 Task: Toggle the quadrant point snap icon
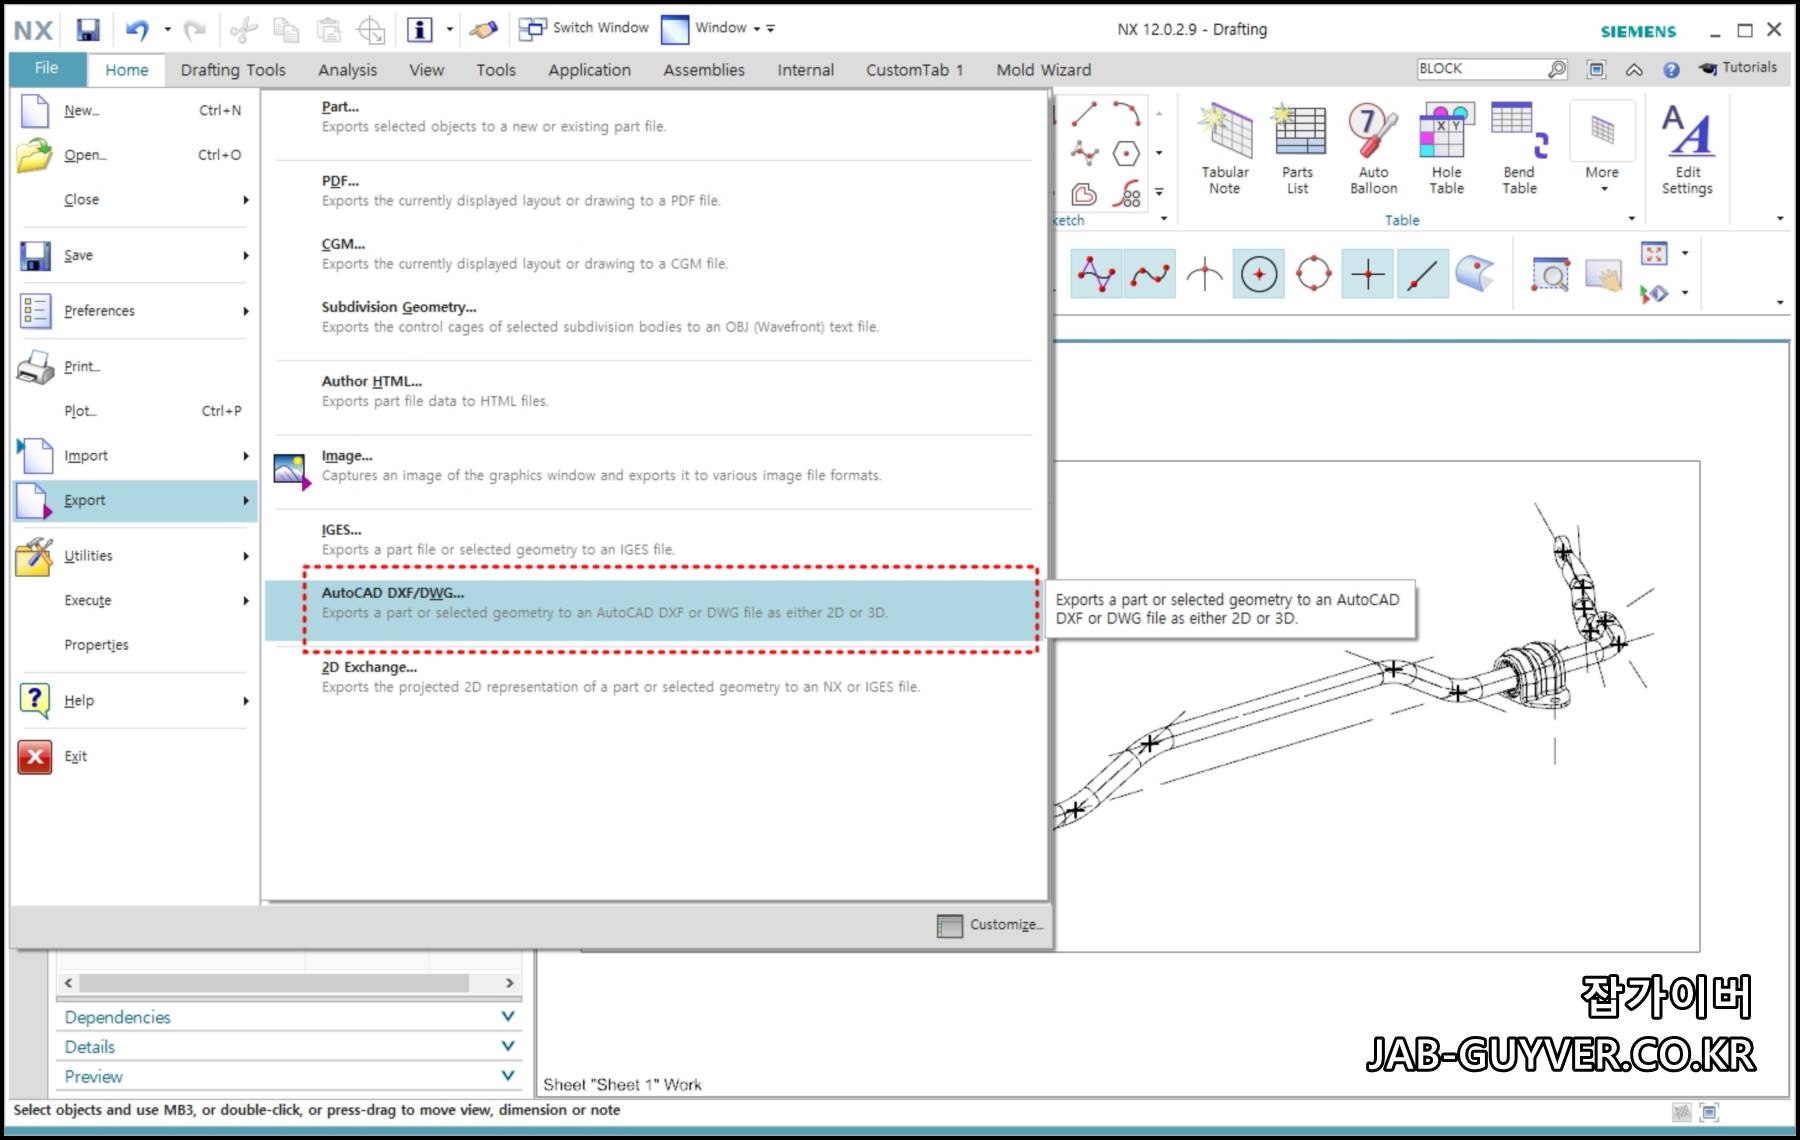(1314, 274)
